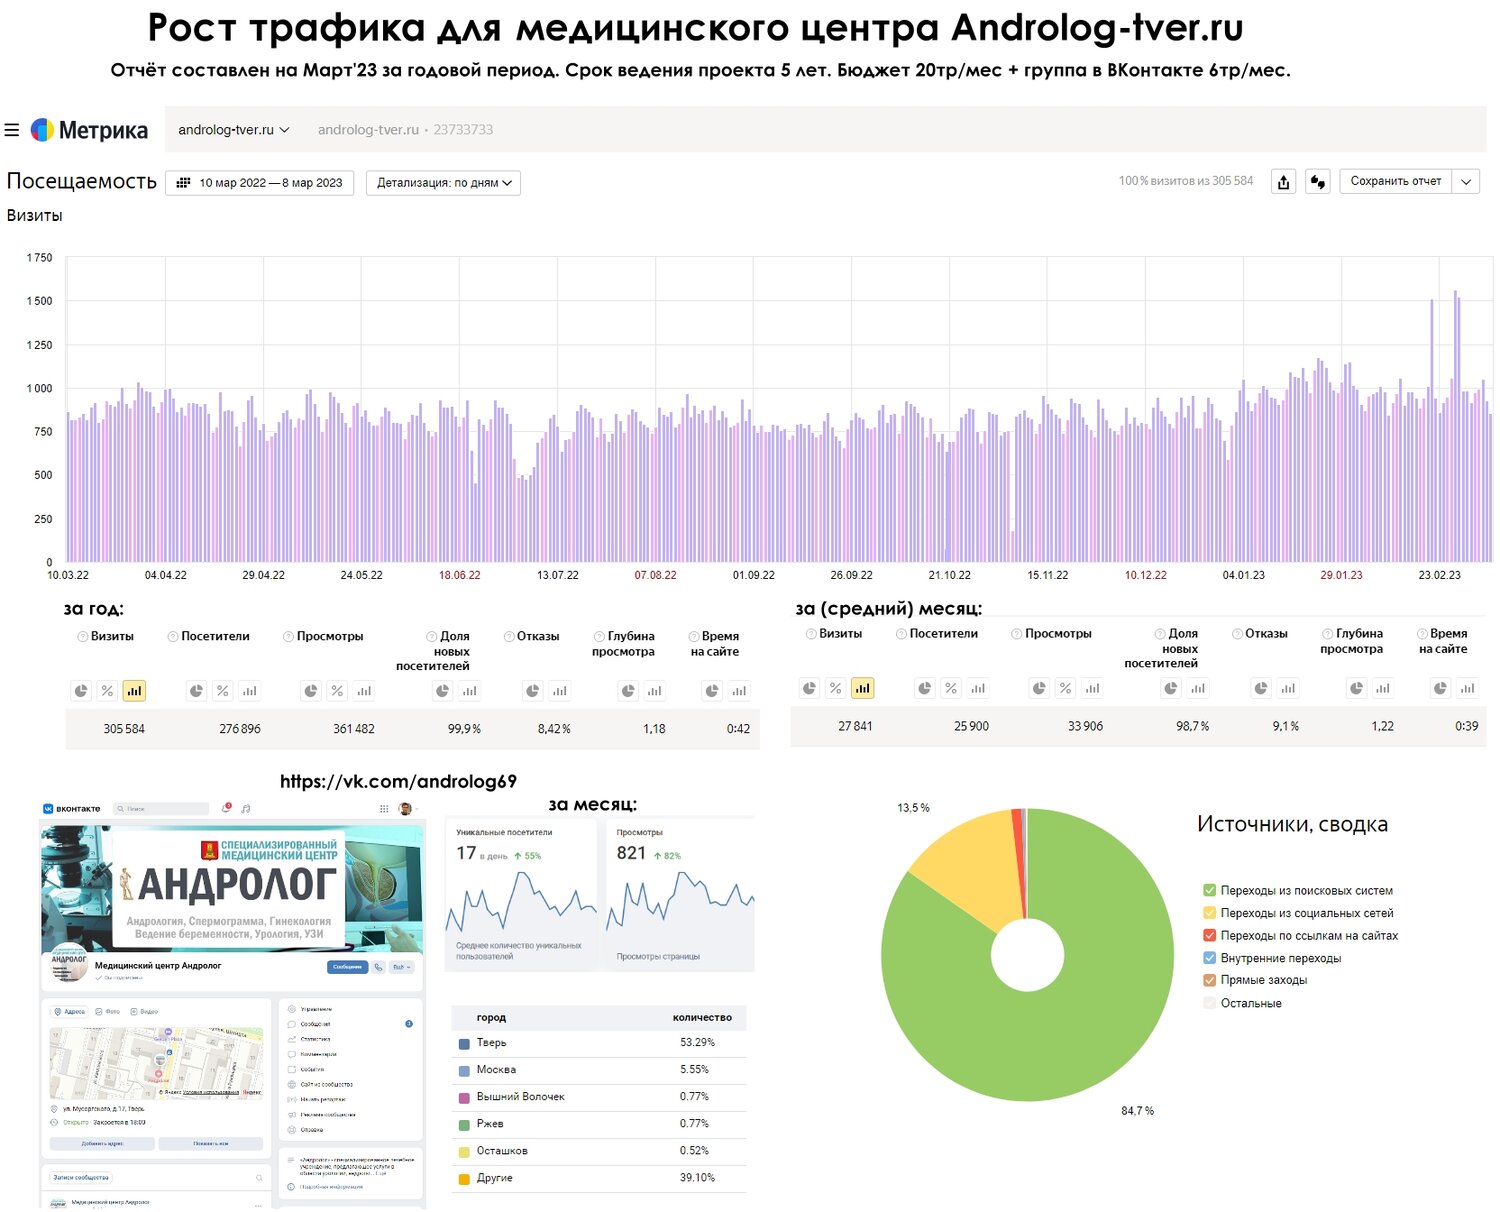The width and height of the screenshot is (1500, 1212).
Task: Click Показать все button under the map
Action: pyautogui.click(x=211, y=1143)
